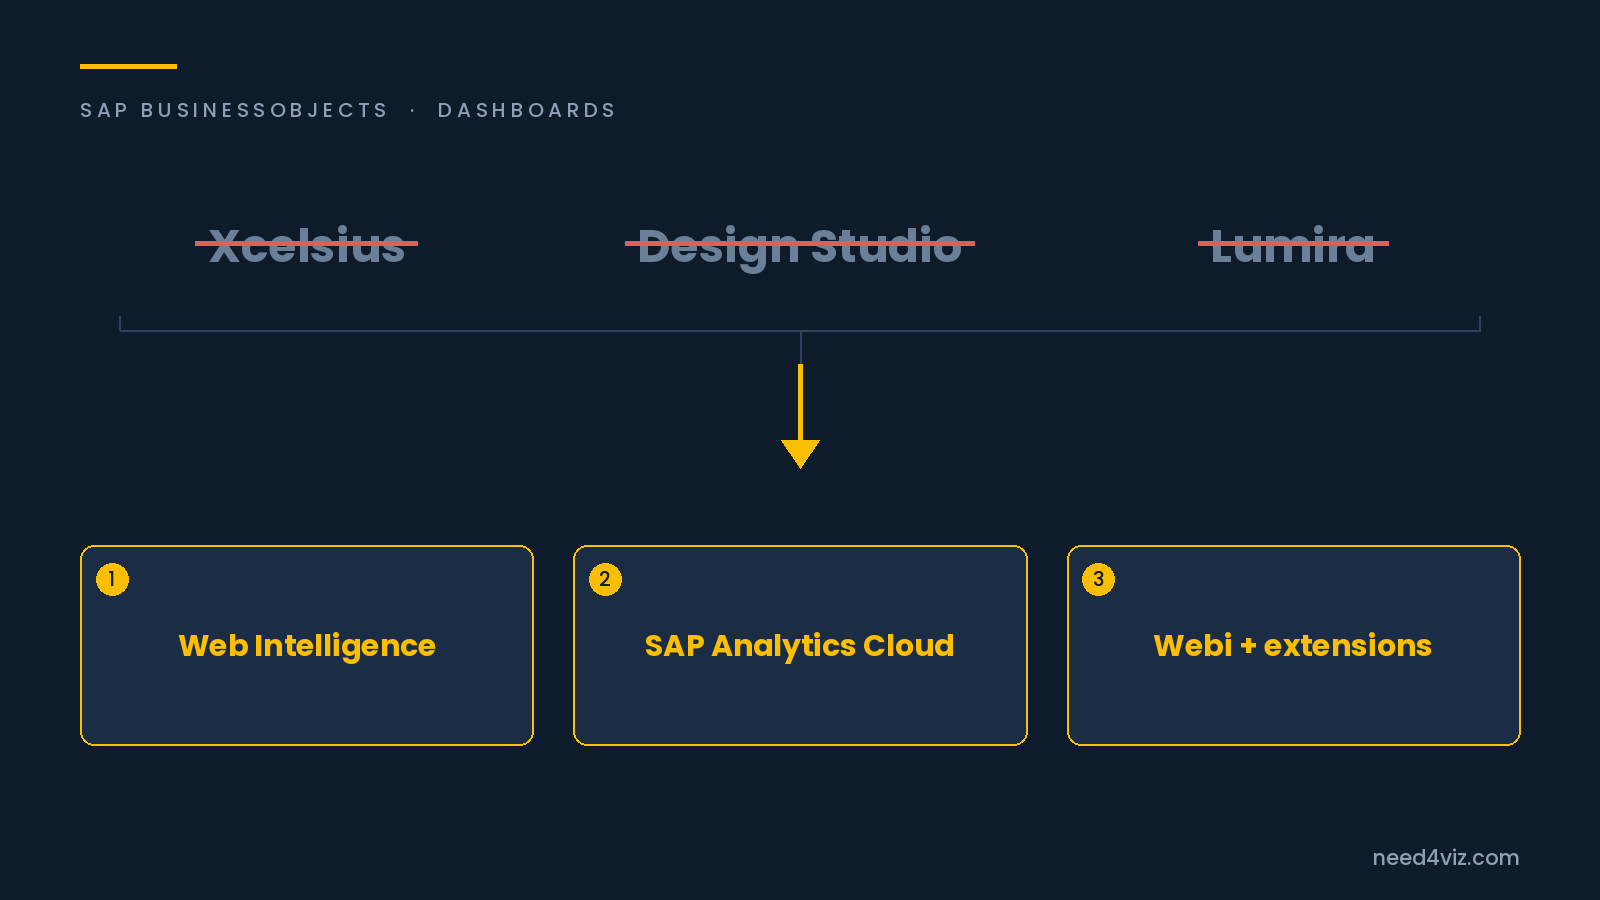The width and height of the screenshot is (1600, 900).
Task: Click the number 3 badge
Action: (1098, 579)
